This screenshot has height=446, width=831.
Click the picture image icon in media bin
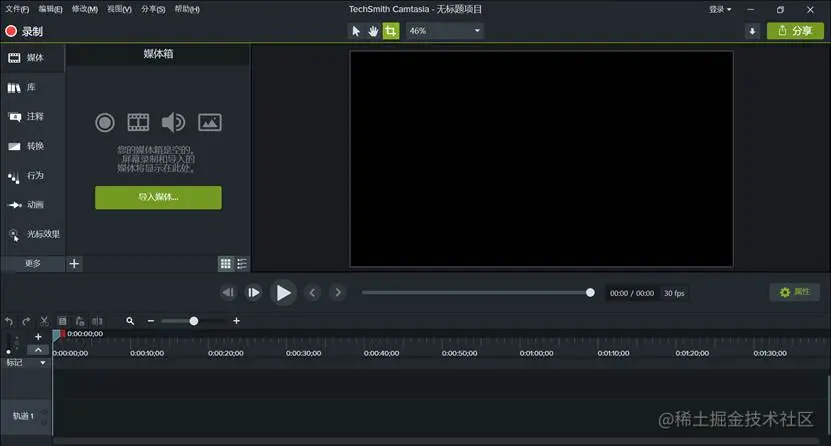[210, 122]
